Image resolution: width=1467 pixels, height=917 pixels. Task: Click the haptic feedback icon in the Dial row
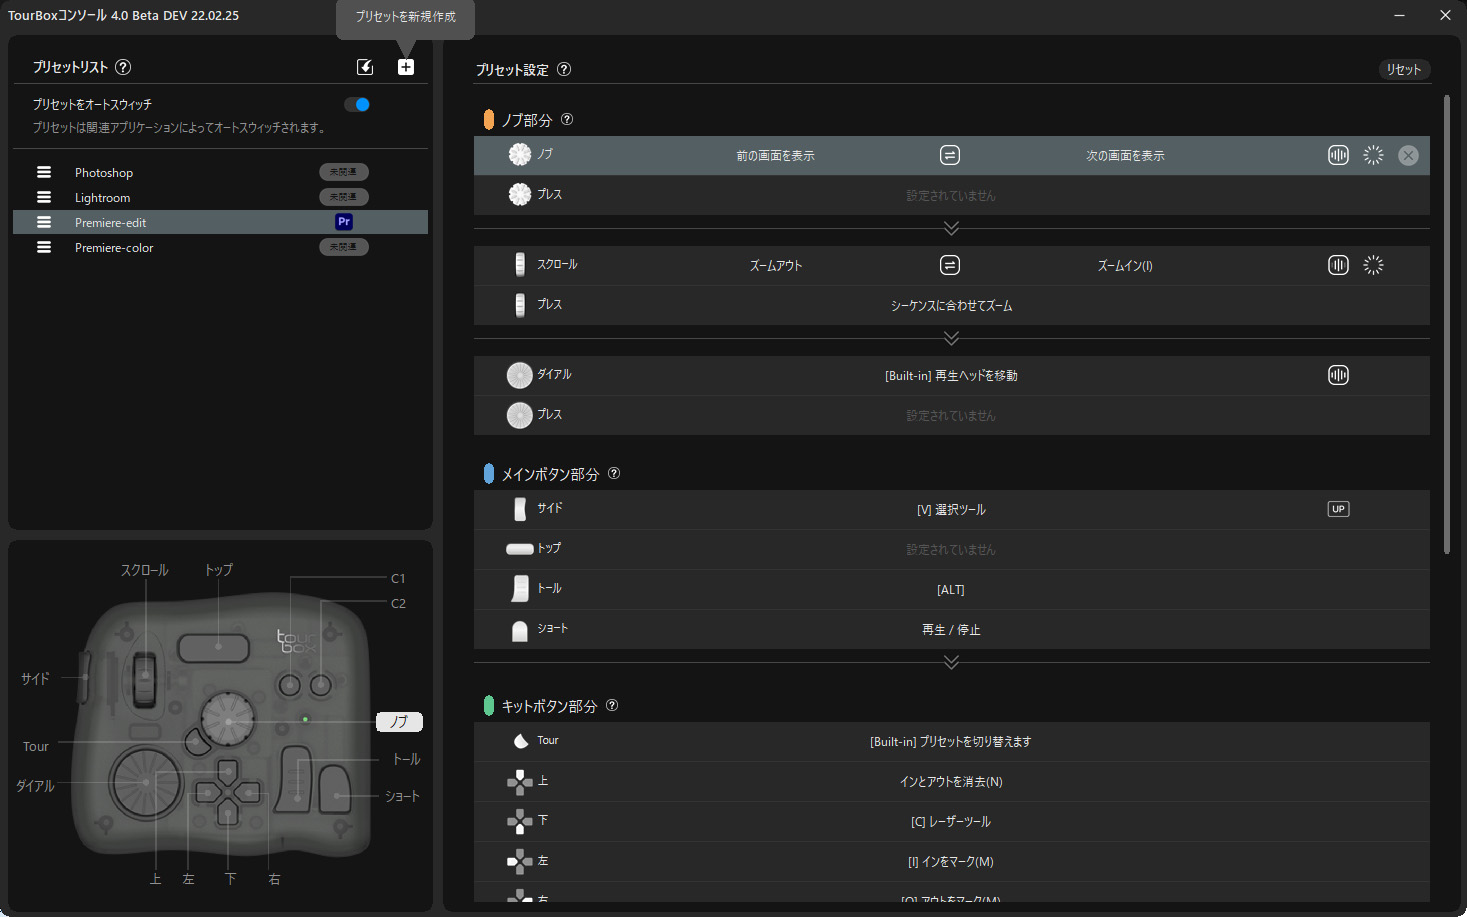coord(1338,375)
